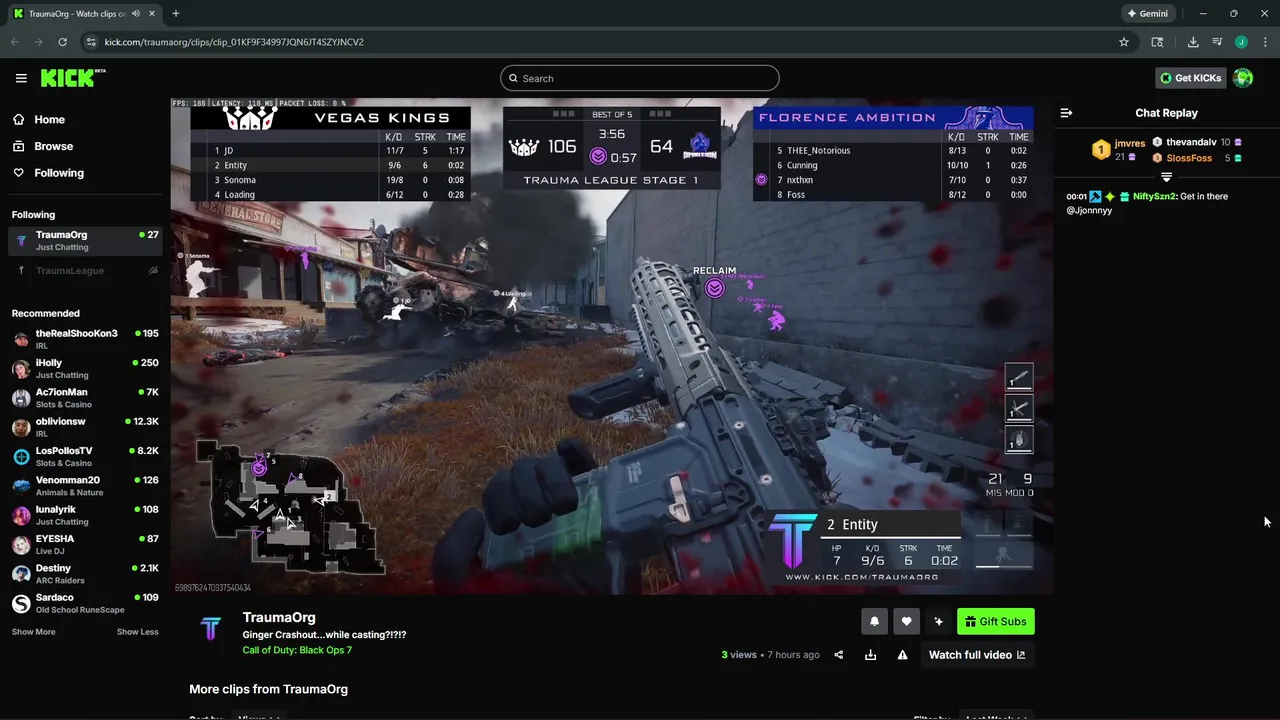This screenshot has height=720, width=1280.
Task: Select the Chat Replay title
Action: [1166, 113]
